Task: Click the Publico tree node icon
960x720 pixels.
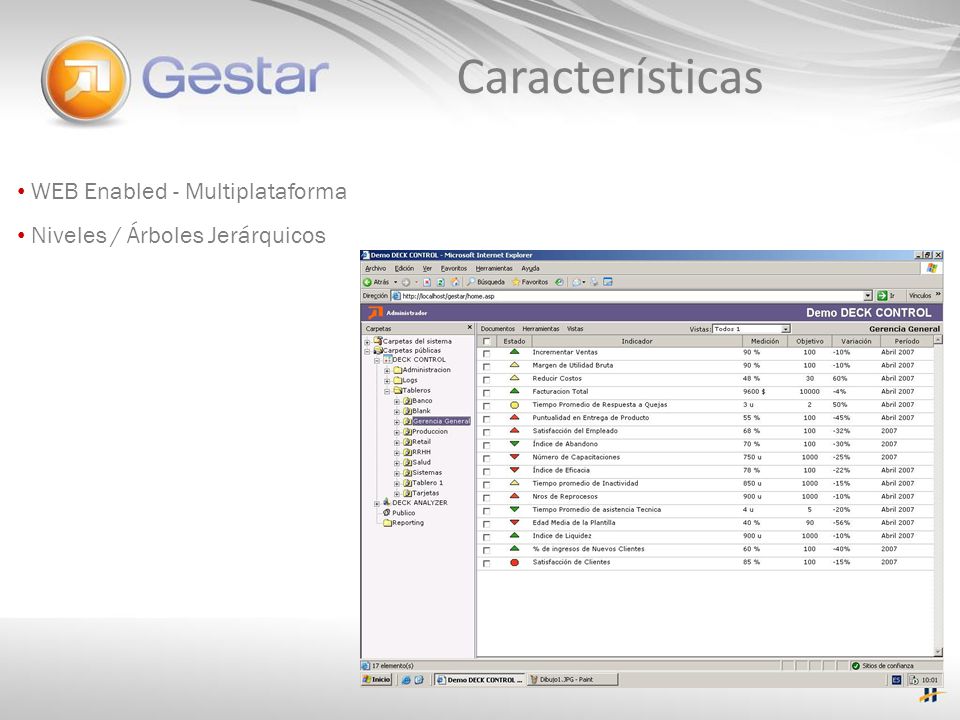Action: click(387, 513)
